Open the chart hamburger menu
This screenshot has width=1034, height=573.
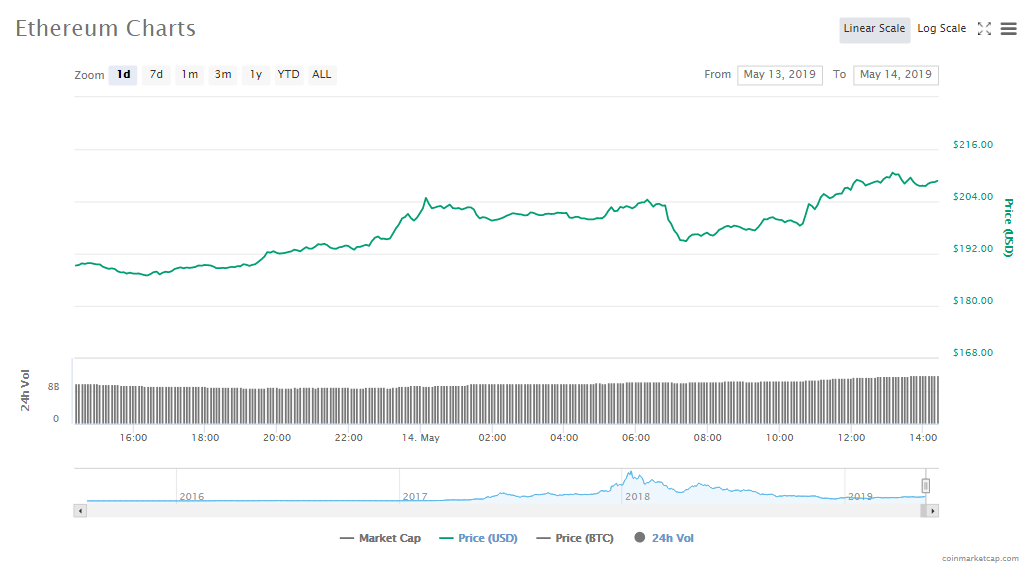pos(1008,29)
